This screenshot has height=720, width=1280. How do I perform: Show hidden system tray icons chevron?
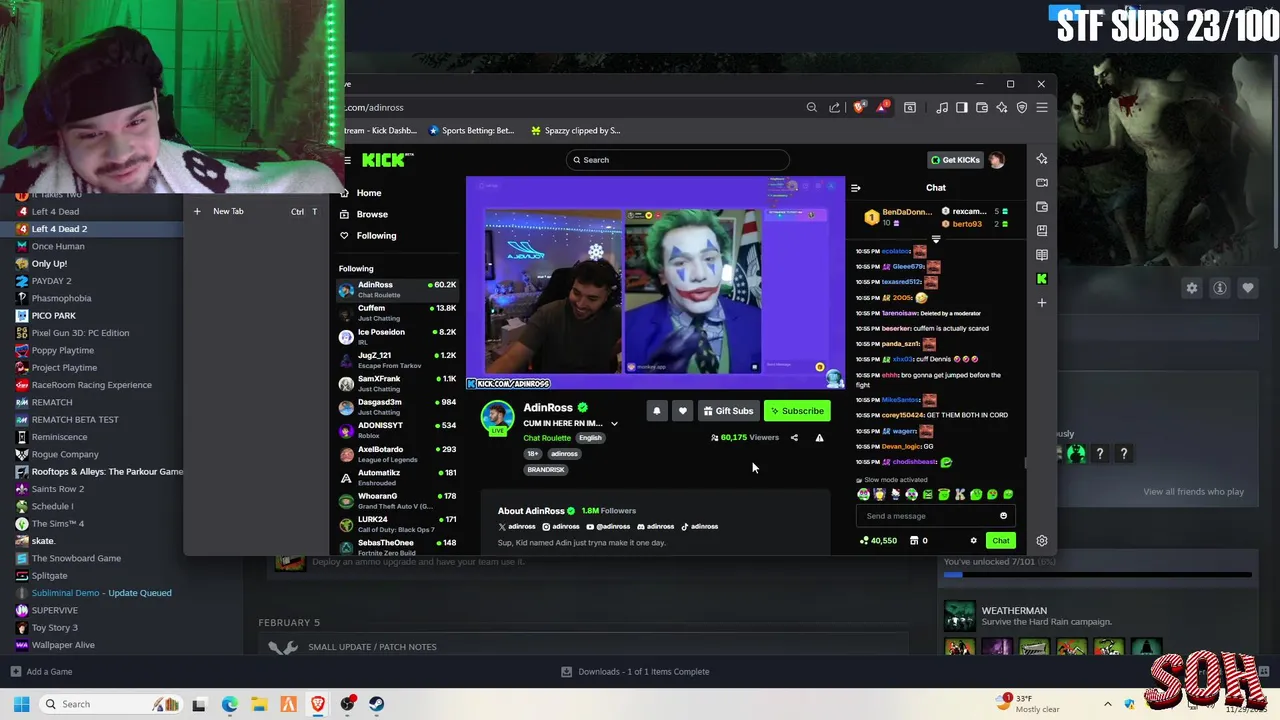pyautogui.click(x=1107, y=704)
